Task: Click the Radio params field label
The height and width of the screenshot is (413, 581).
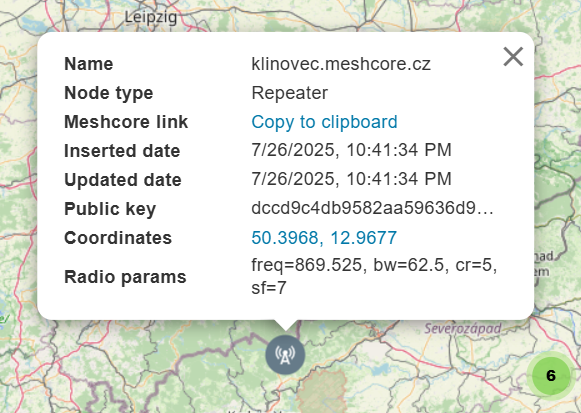Action: pos(125,277)
